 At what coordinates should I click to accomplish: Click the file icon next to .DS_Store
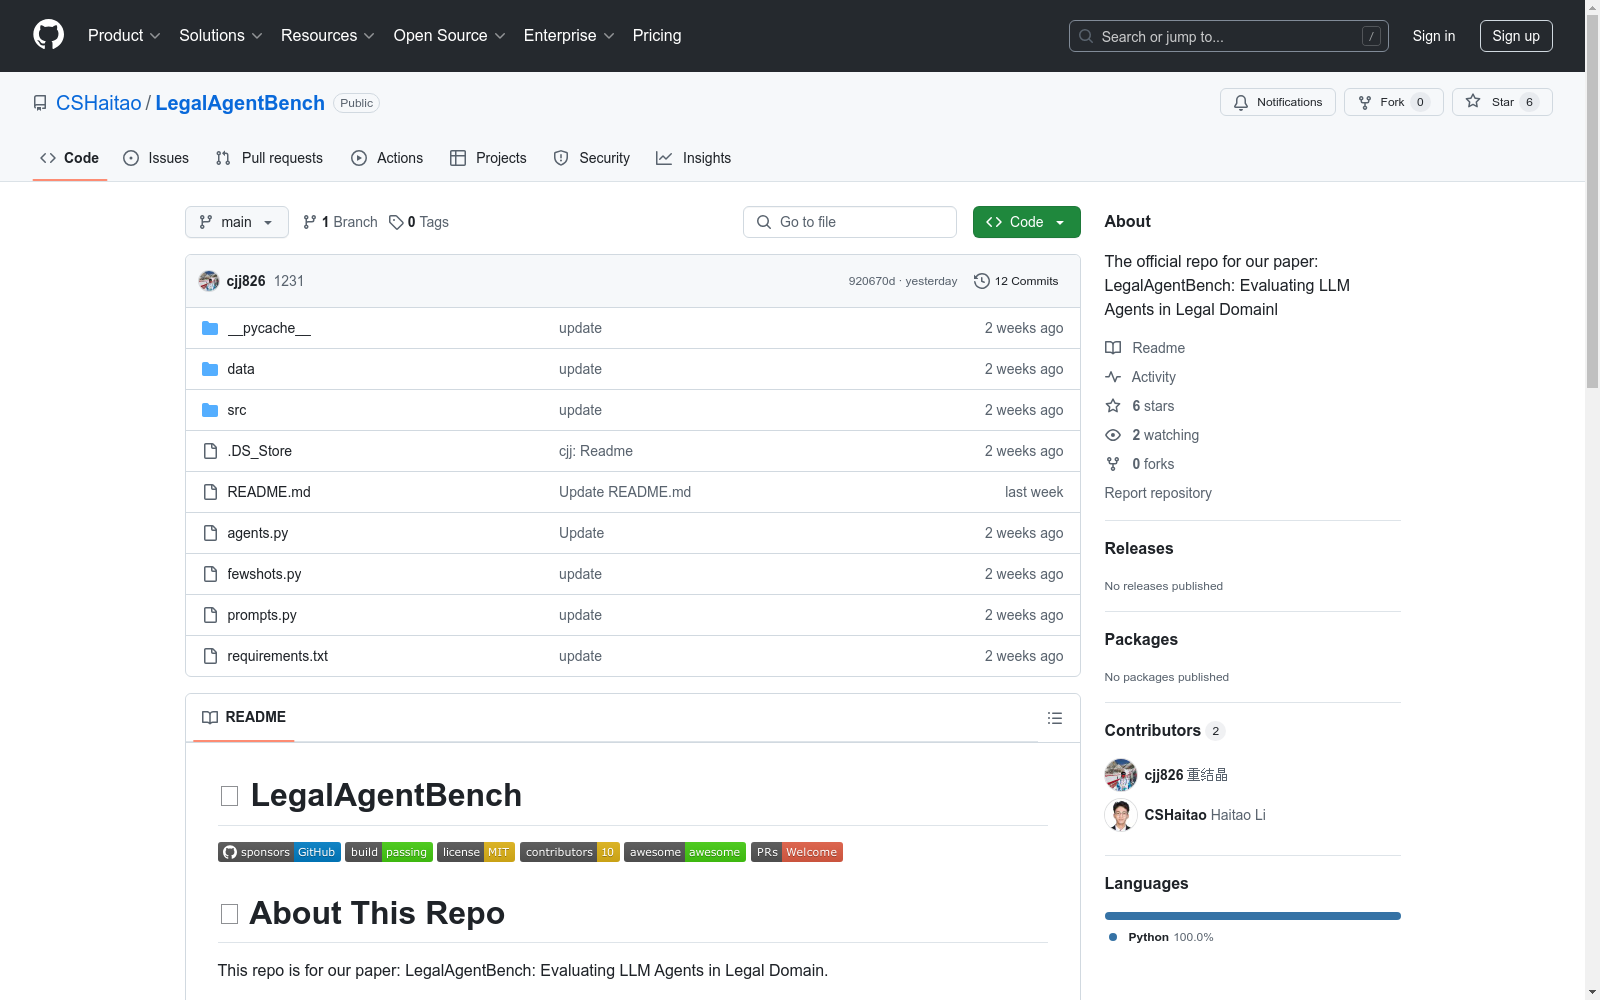pos(210,451)
